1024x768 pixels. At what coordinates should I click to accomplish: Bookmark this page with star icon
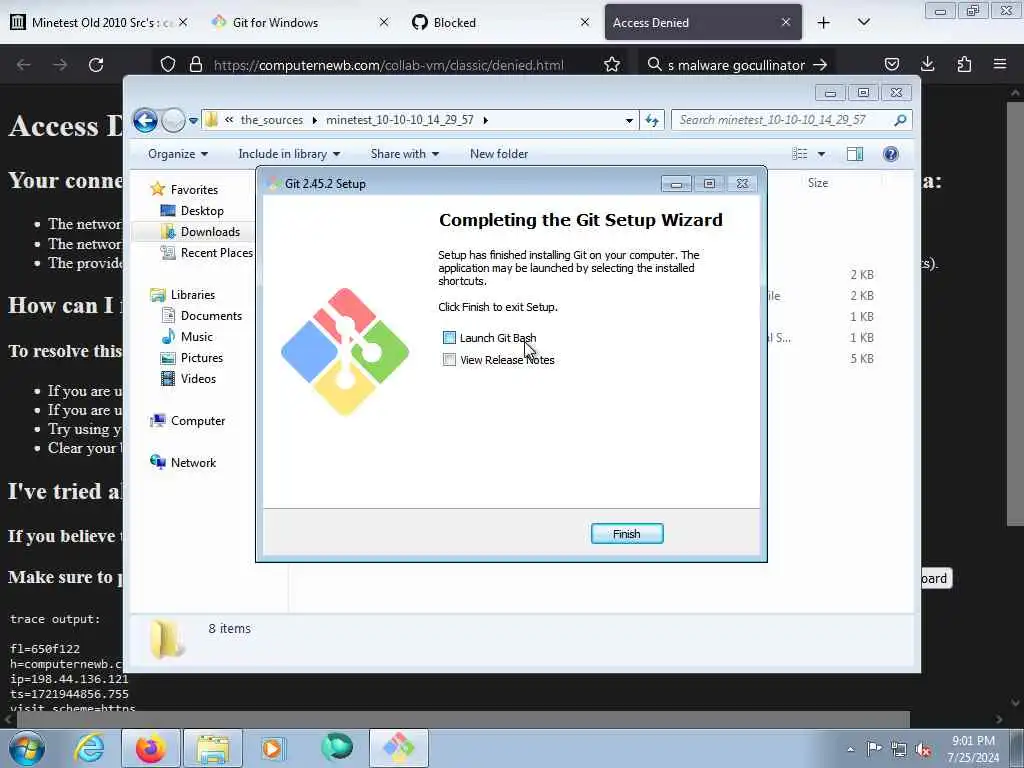pos(612,65)
